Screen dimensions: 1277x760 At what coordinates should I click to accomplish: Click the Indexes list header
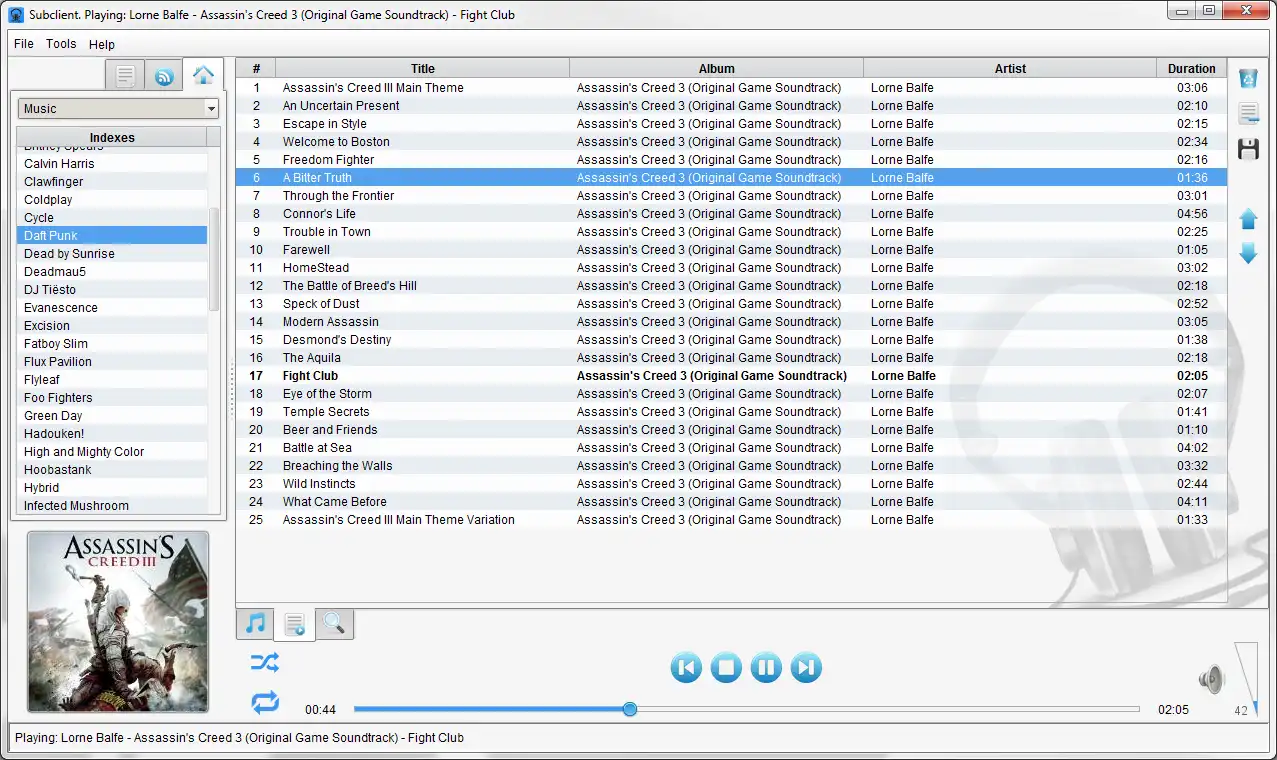tap(112, 137)
